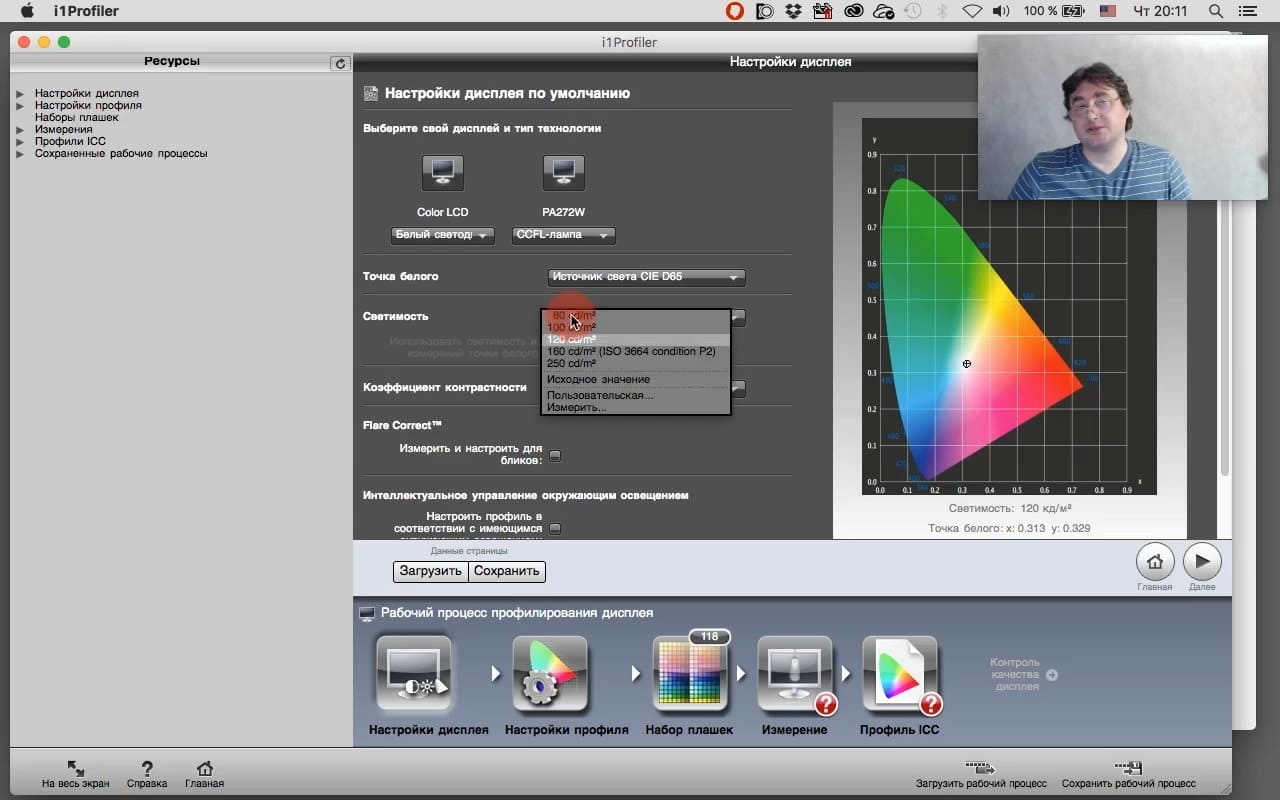Click the white point marker on chromaticity diagram
The image size is (1280, 800).
tap(967, 364)
